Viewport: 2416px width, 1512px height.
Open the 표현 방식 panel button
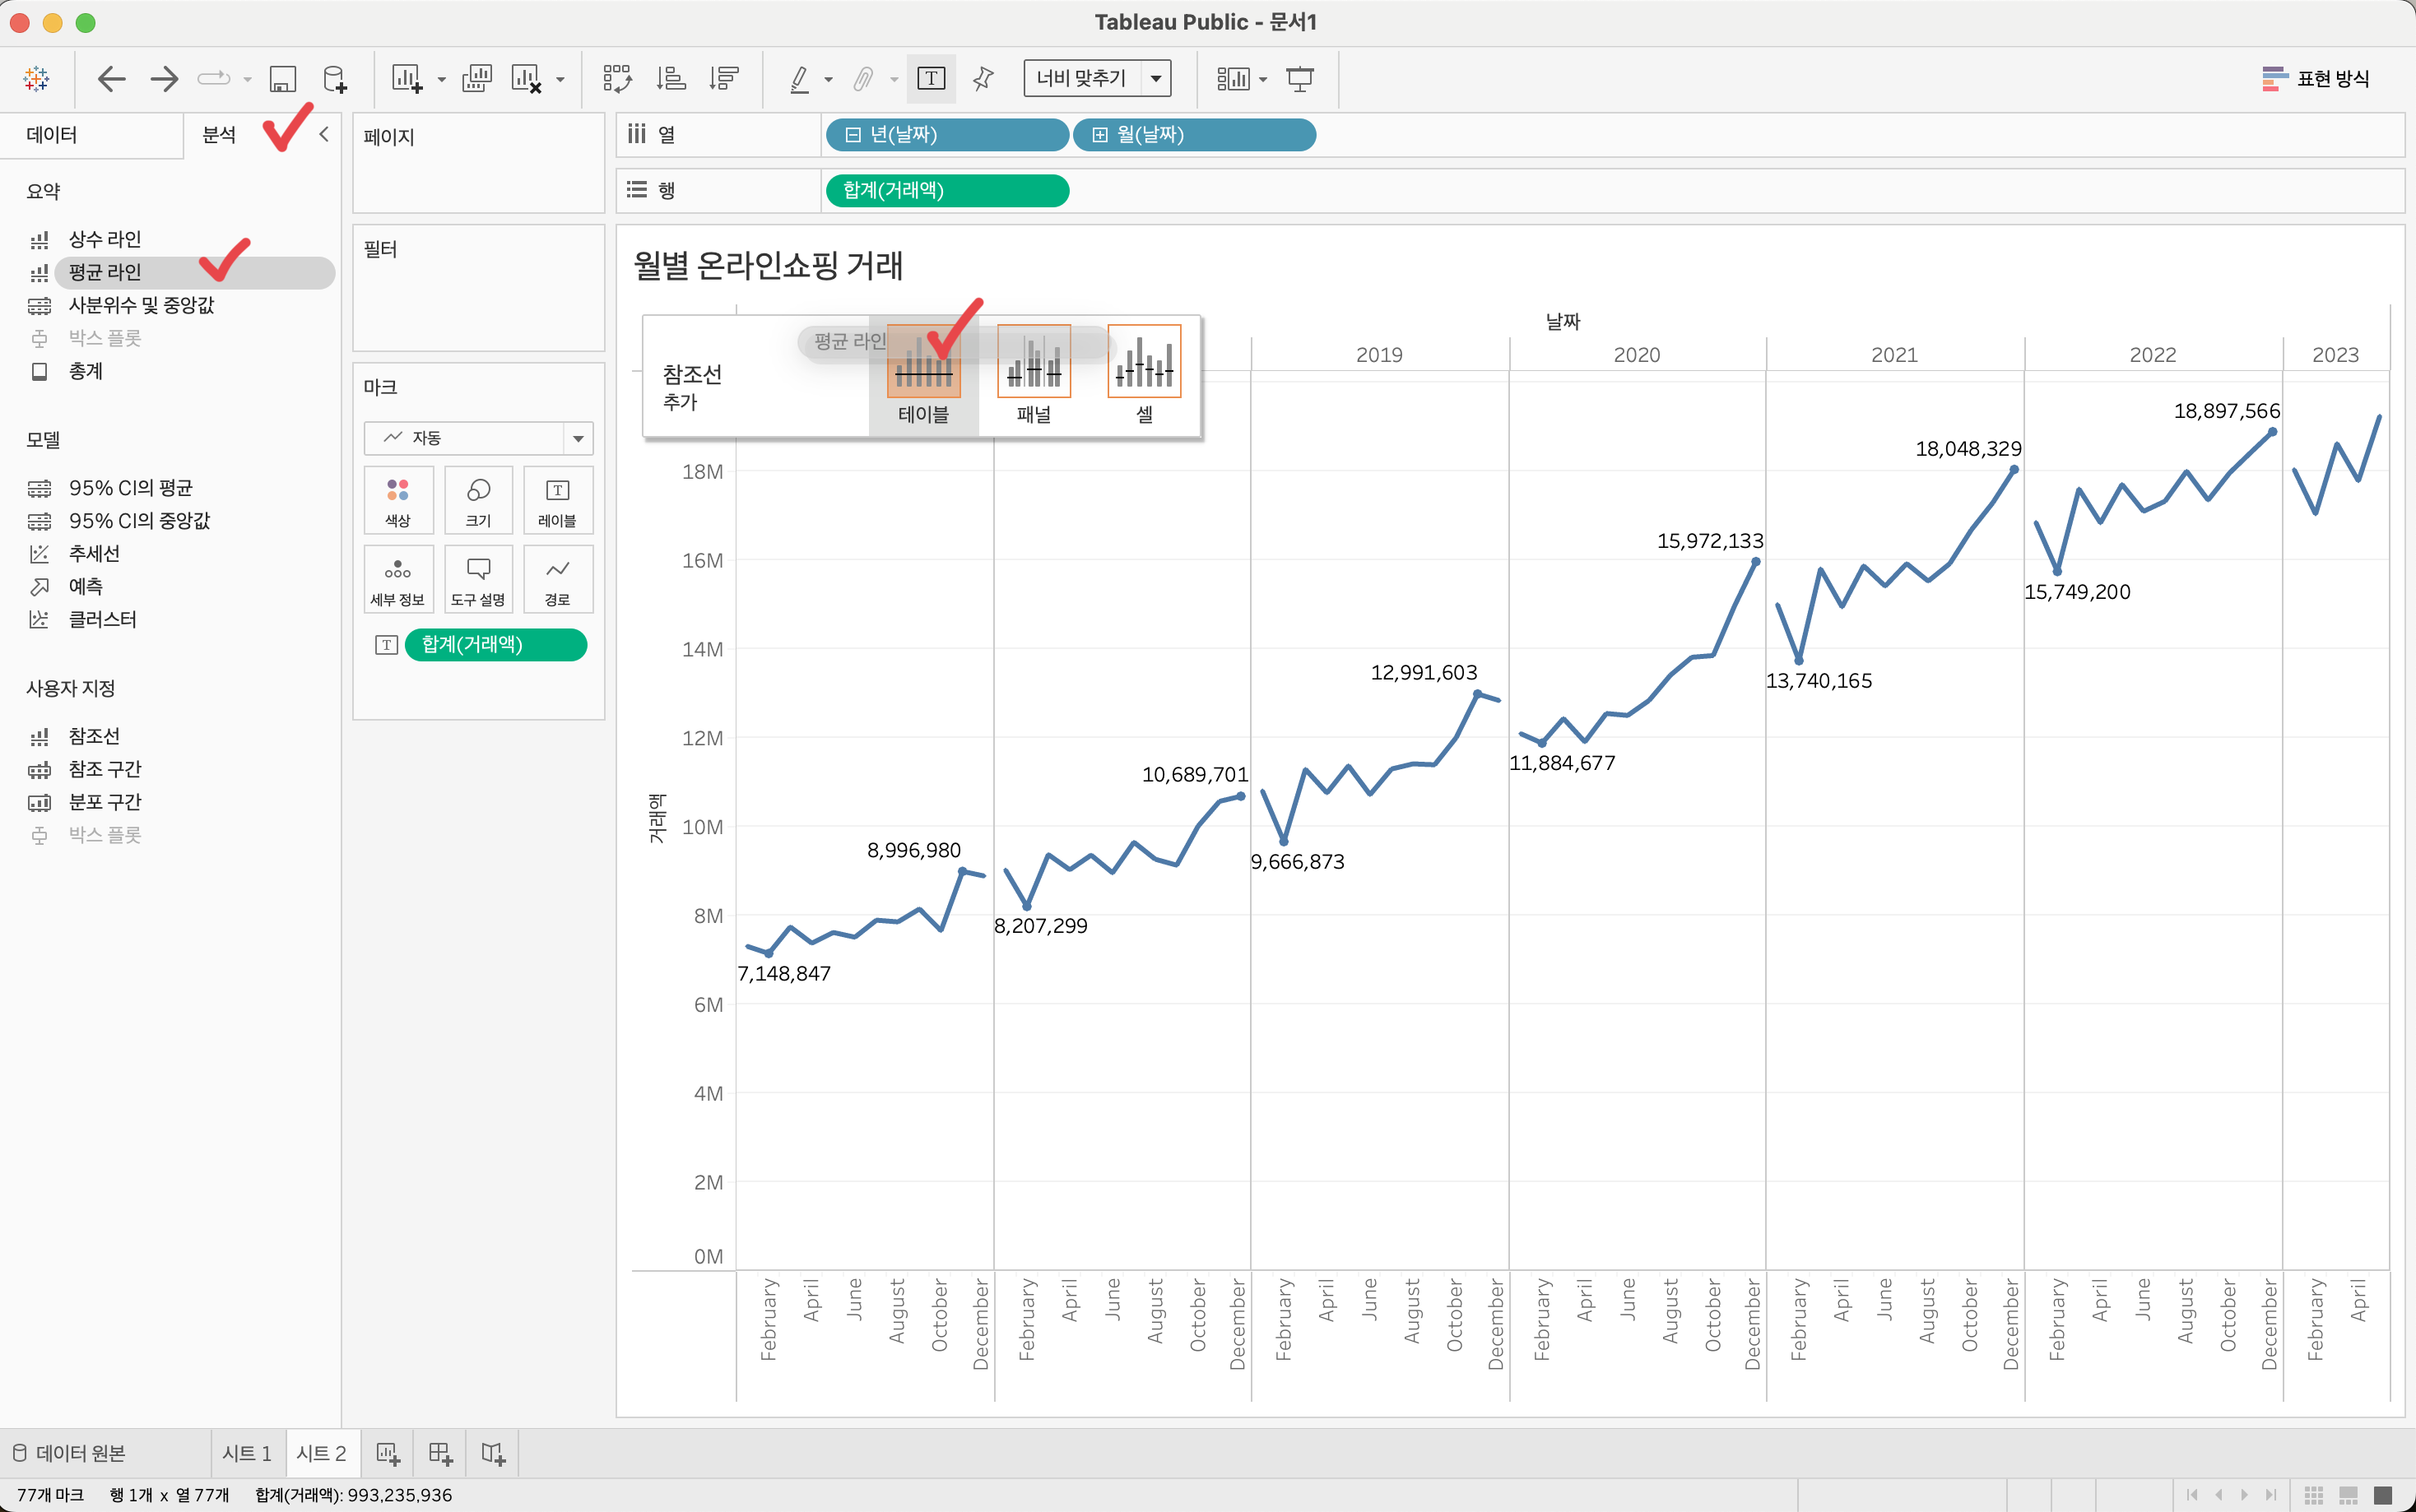coord(2315,79)
